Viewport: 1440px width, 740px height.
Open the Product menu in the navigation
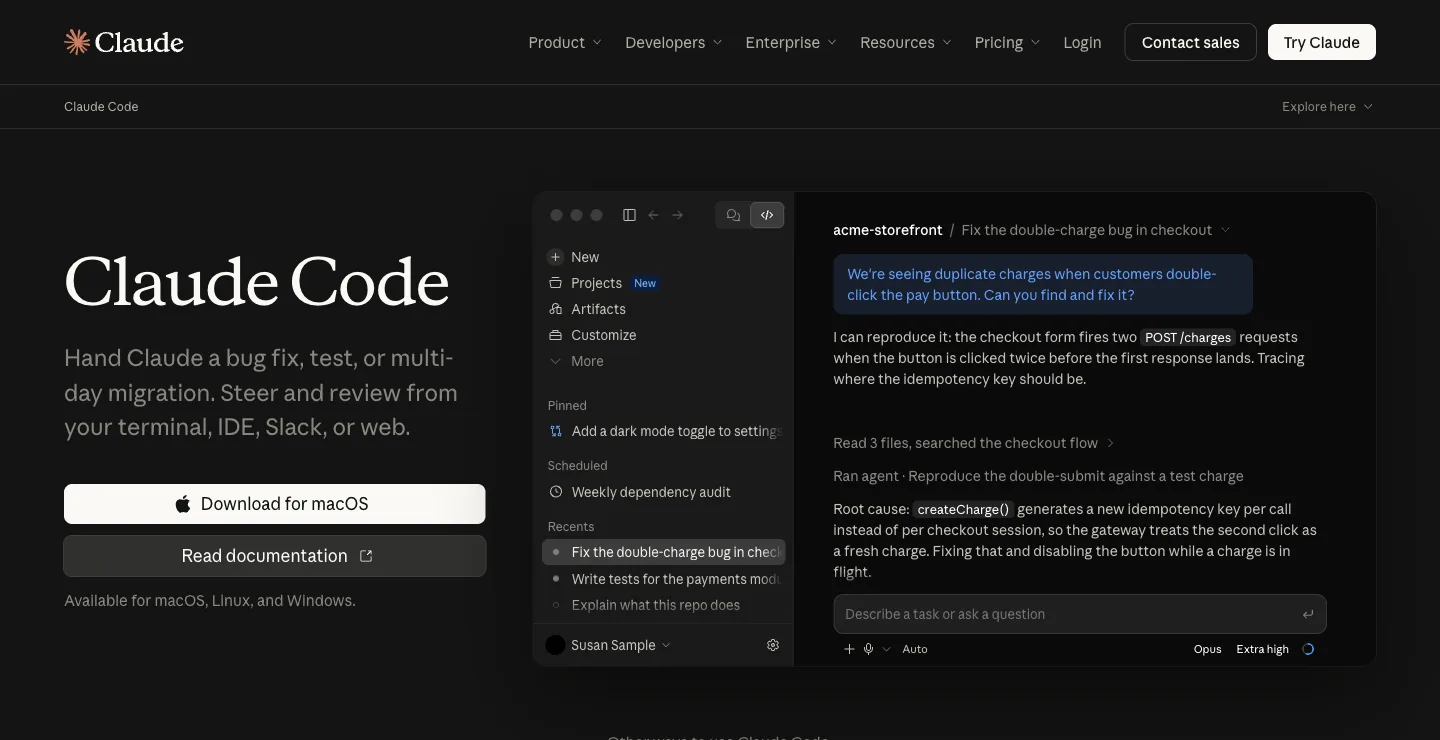[565, 42]
